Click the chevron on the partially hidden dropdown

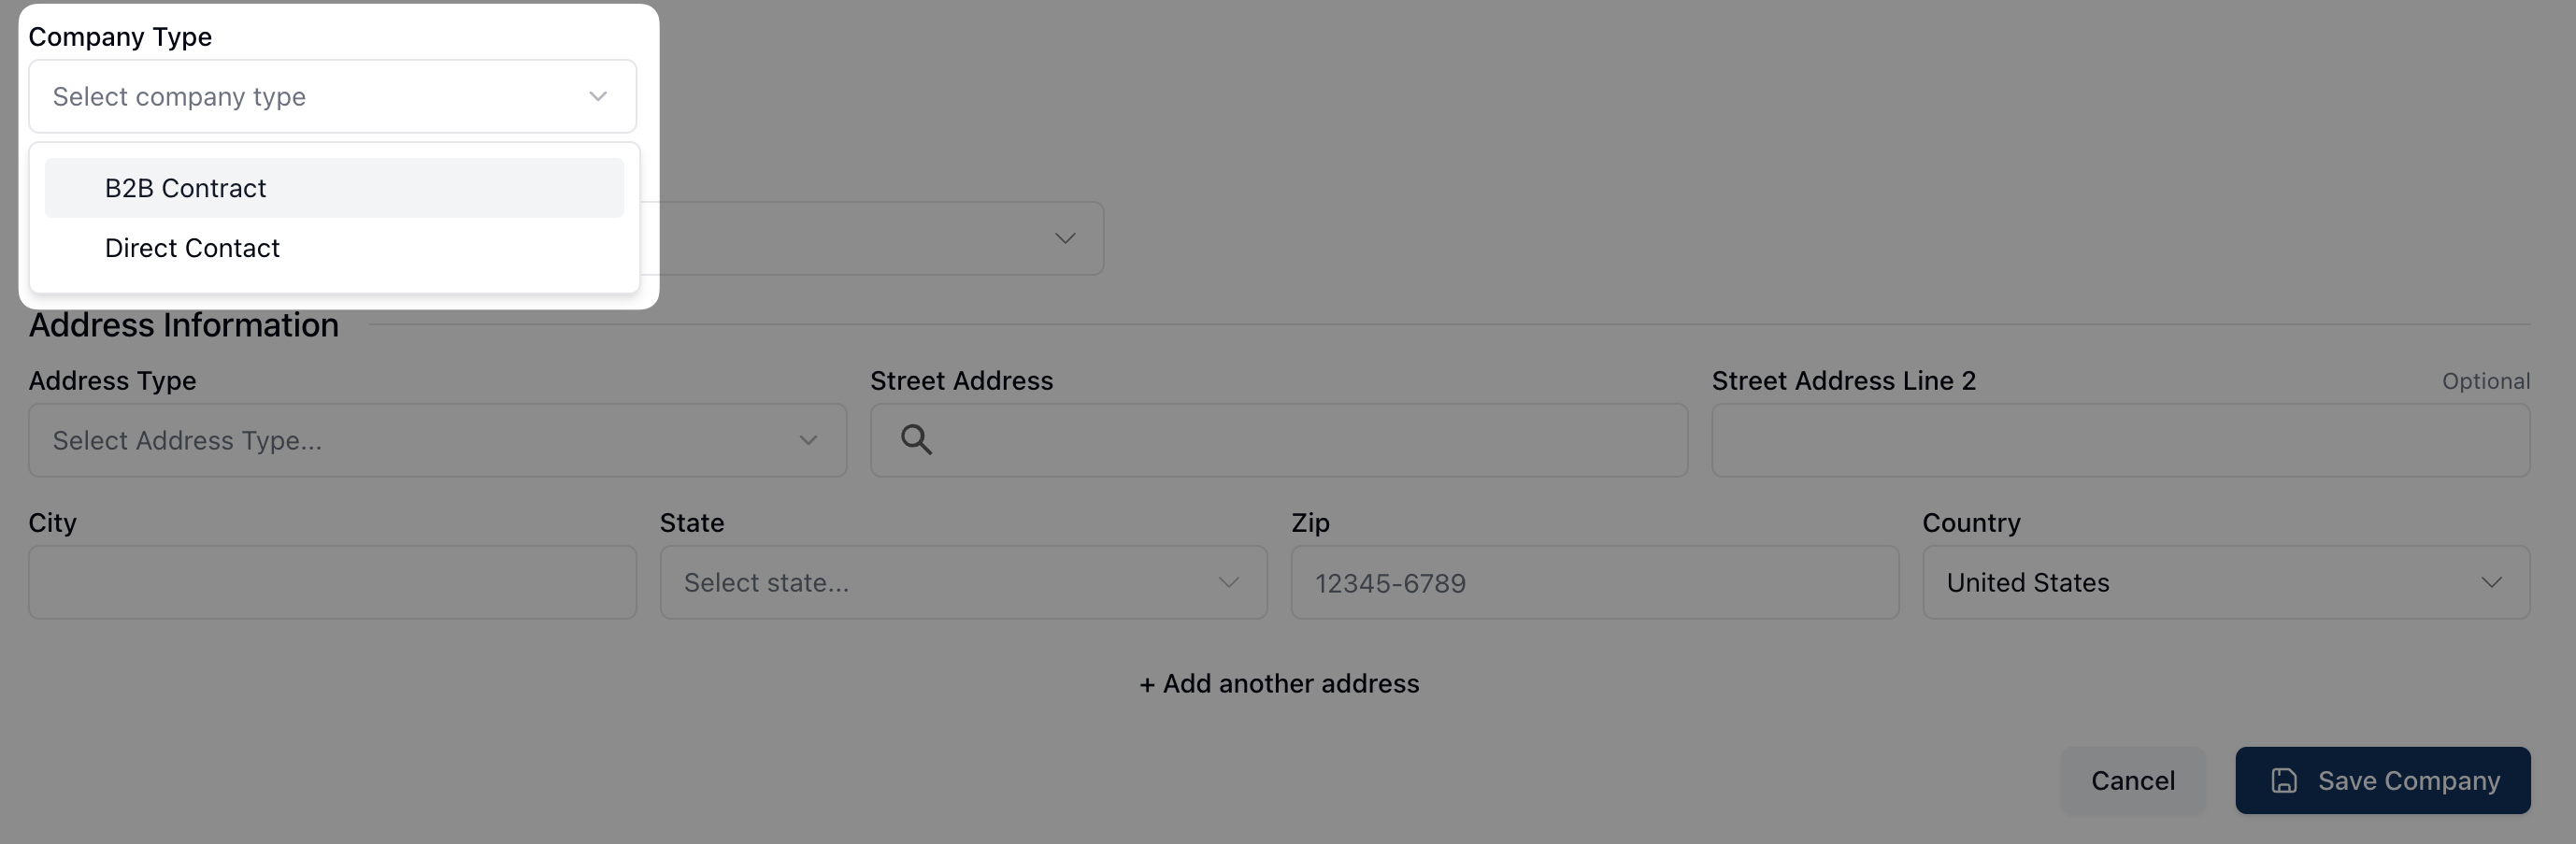coord(1065,239)
